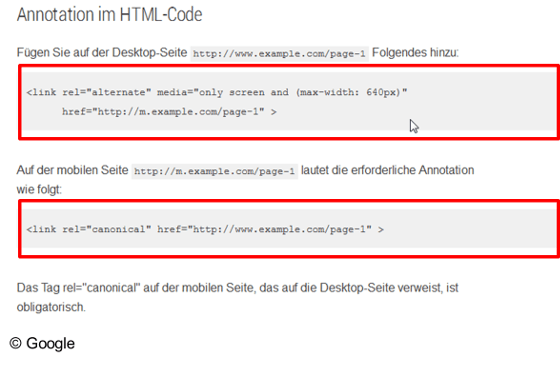Click the text 'lautet die erforderliche Annotation'
The width and height of the screenshot is (560, 367).
click(x=388, y=170)
